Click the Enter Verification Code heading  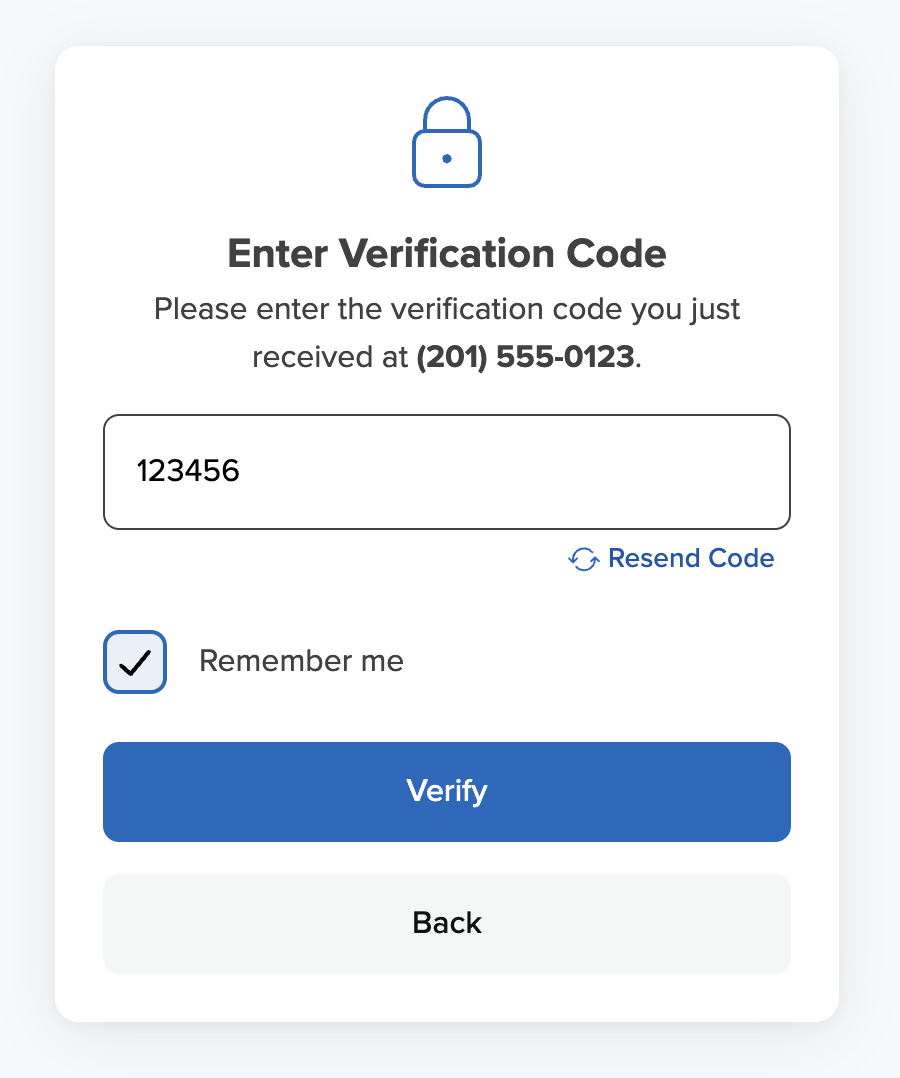click(x=446, y=253)
